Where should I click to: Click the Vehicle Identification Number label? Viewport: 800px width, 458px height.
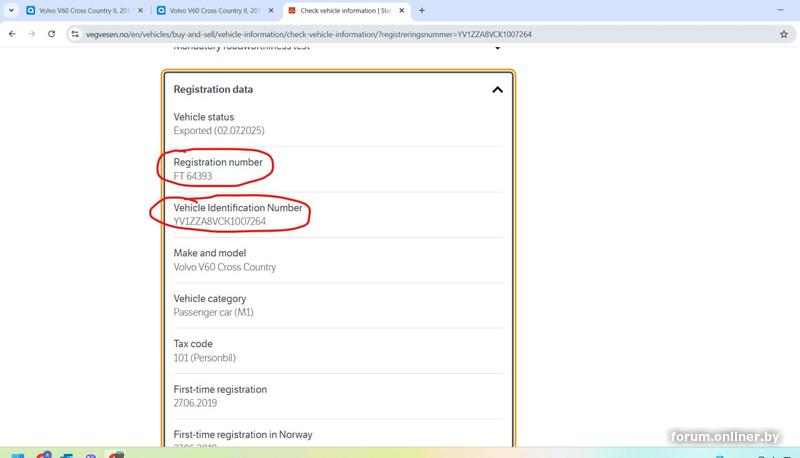pos(238,208)
